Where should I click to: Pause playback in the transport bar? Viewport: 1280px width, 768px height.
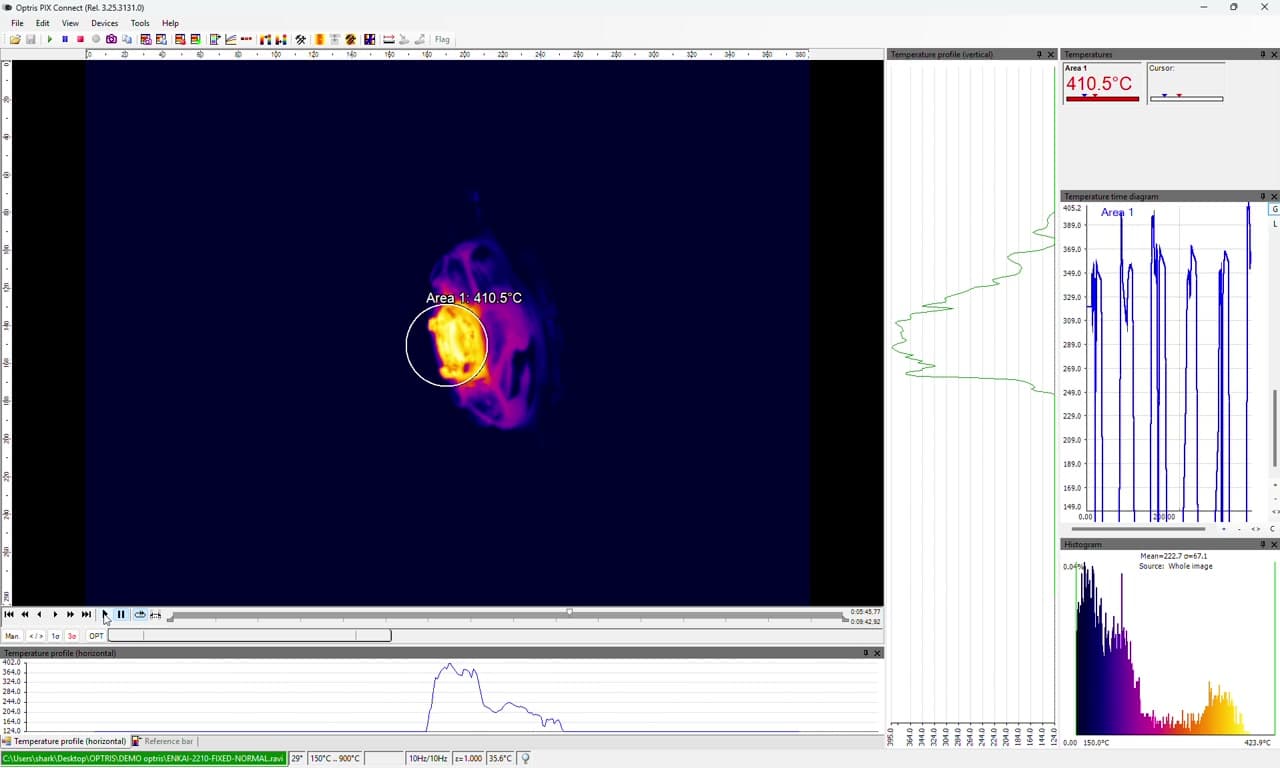[x=121, y=615]
